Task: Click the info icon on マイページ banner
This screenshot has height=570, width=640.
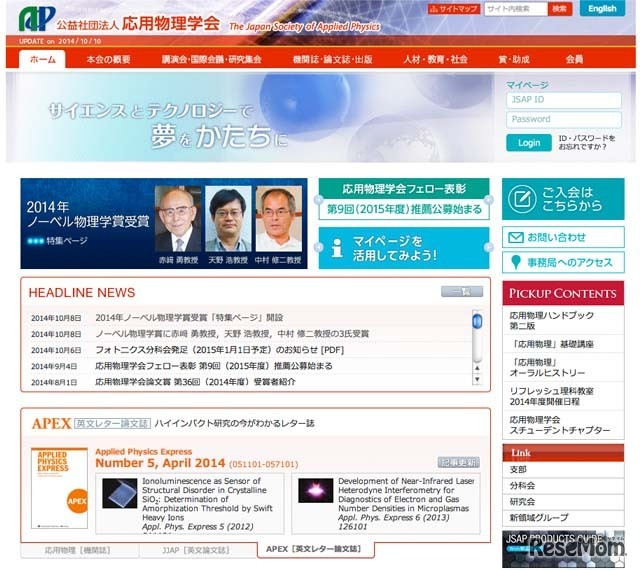Action: pyautogui.click(x=337, y=248)
